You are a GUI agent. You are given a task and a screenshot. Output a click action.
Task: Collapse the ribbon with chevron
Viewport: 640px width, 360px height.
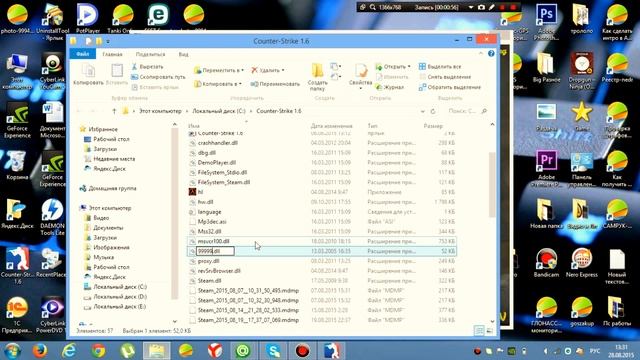[x=481, y=53]
